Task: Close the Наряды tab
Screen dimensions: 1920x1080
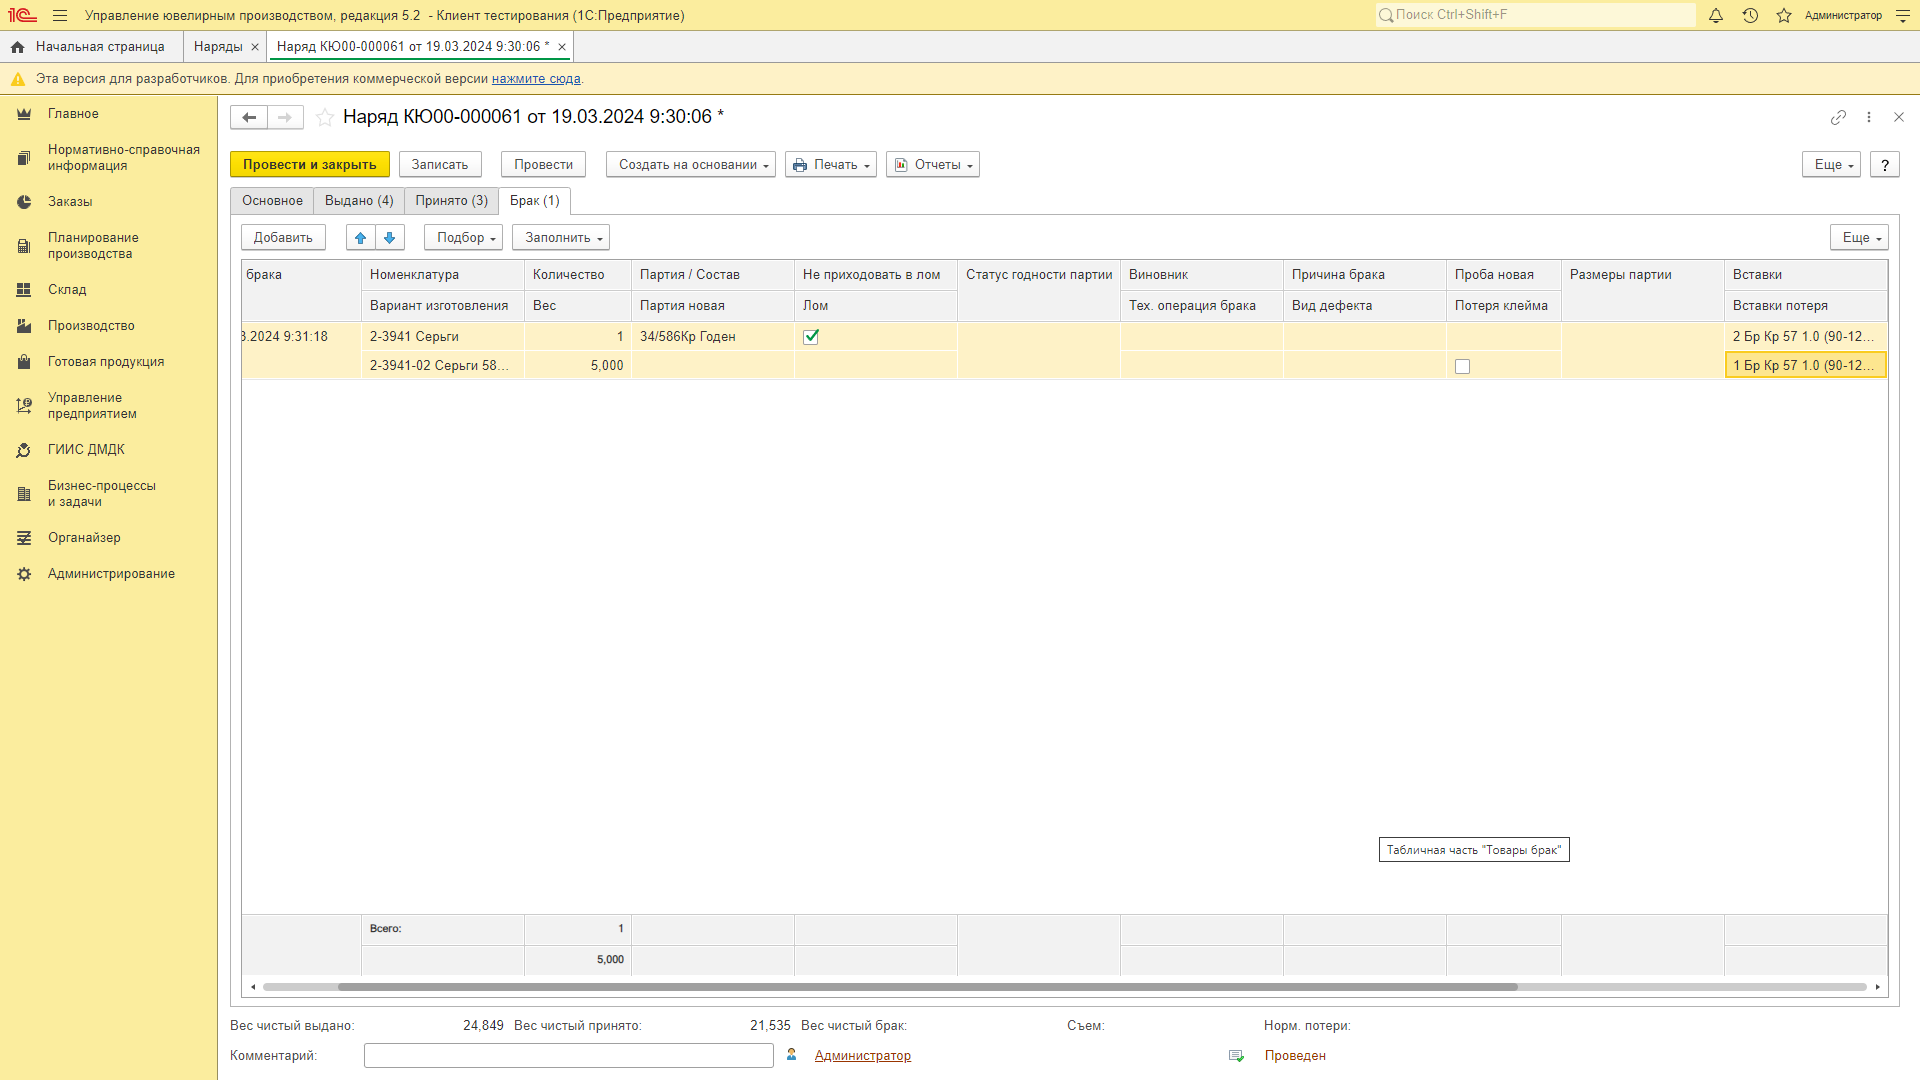Action: tap(255, 47)
